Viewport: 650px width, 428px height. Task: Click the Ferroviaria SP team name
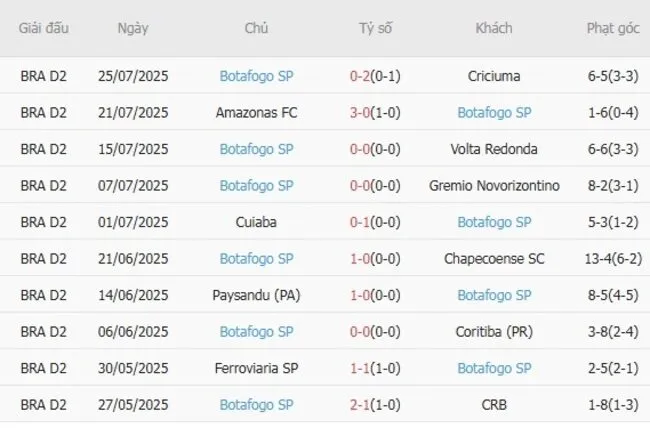[256, 369]
